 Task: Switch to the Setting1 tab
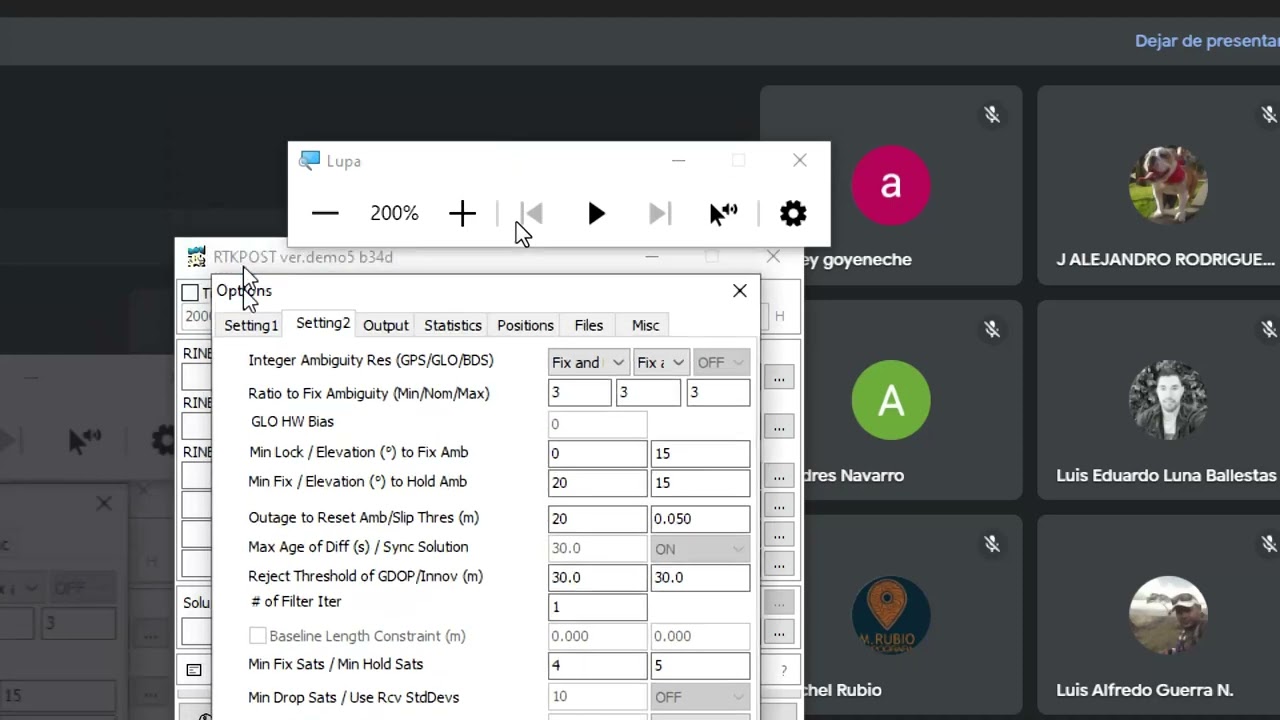tap(250, 325)
